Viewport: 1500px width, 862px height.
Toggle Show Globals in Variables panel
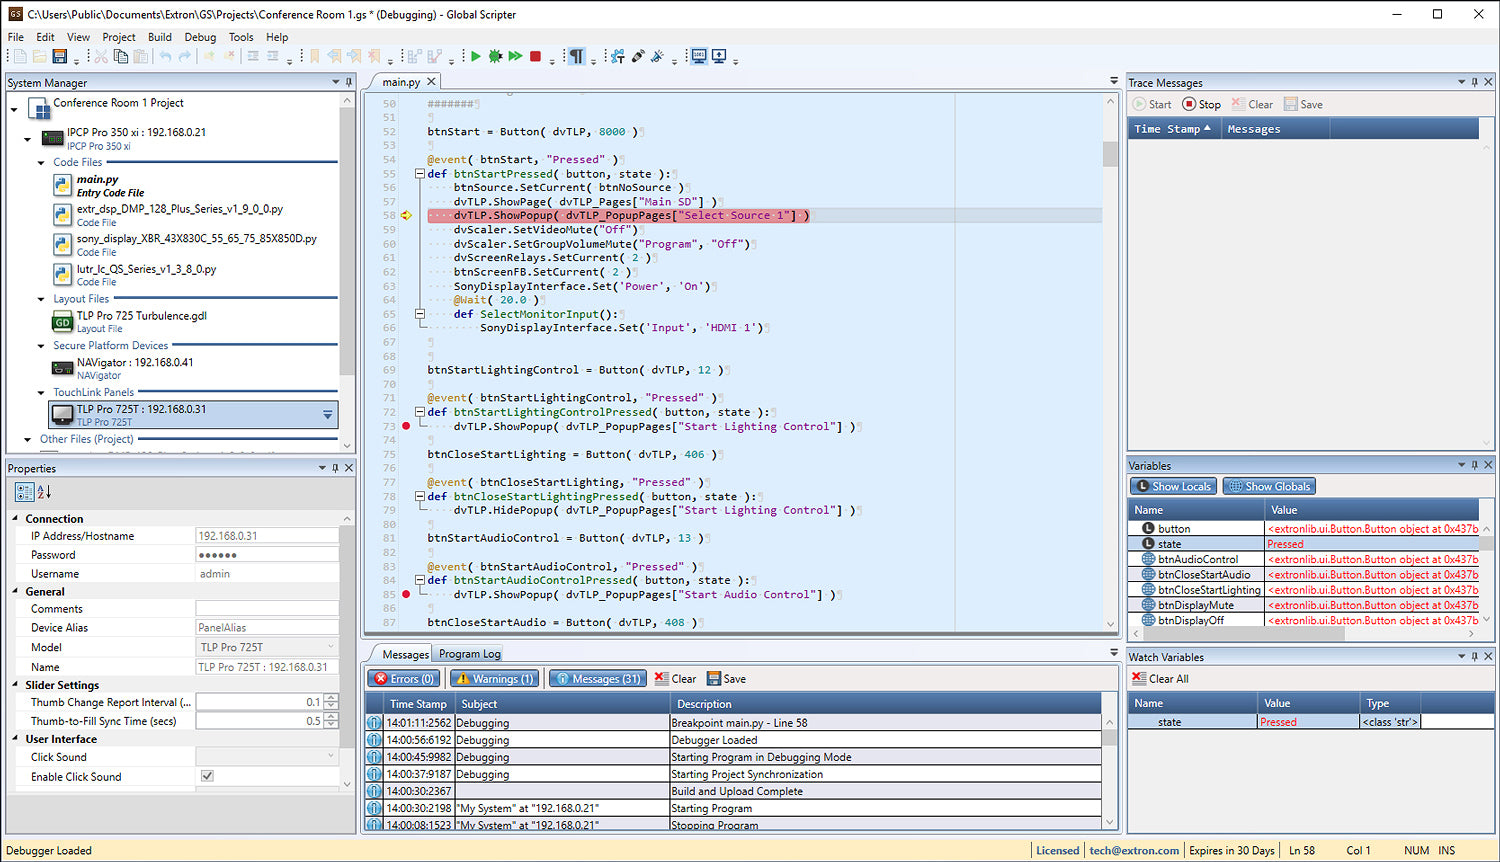tap(1269, 486)
